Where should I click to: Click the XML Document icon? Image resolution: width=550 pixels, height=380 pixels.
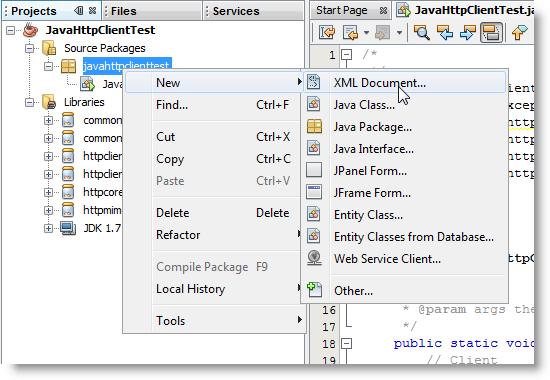pyautogui.click(x=314, y=82)
